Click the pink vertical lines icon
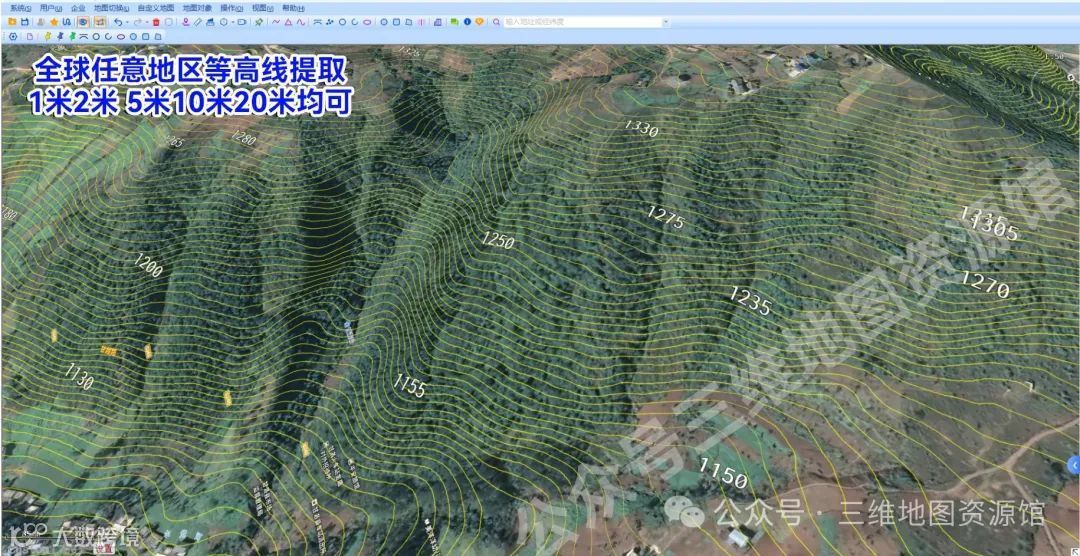 coord(421,22)
